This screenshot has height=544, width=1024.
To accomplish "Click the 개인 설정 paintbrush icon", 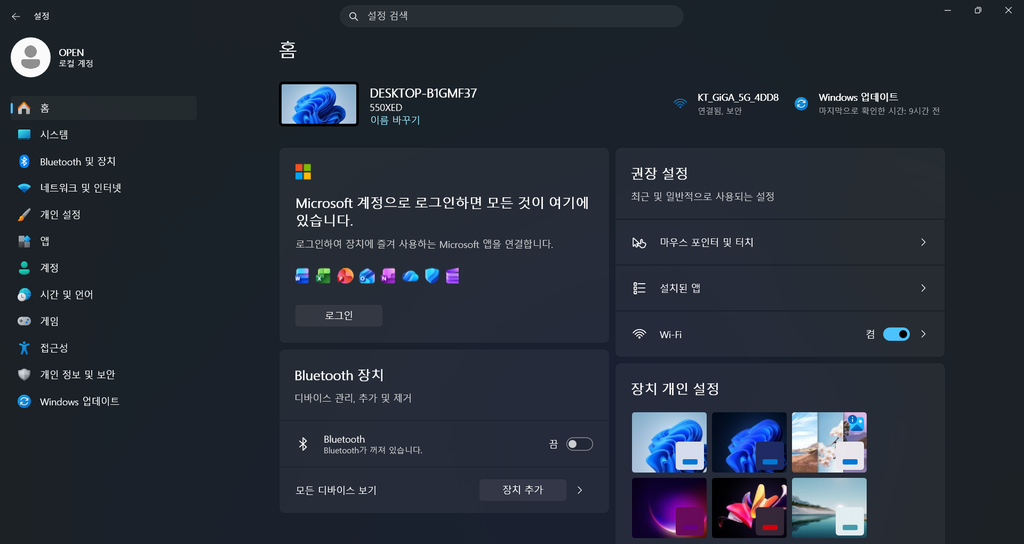I will (x=24, y=215).
